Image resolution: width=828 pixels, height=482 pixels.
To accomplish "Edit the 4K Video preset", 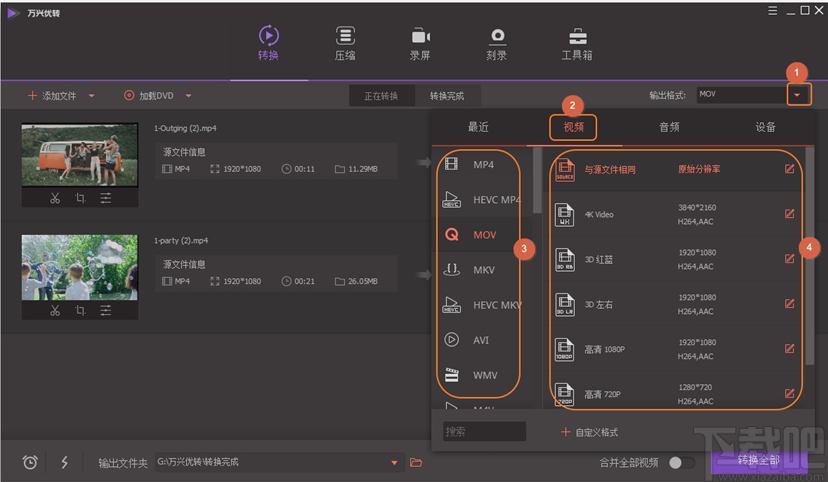I will (789, 214).
